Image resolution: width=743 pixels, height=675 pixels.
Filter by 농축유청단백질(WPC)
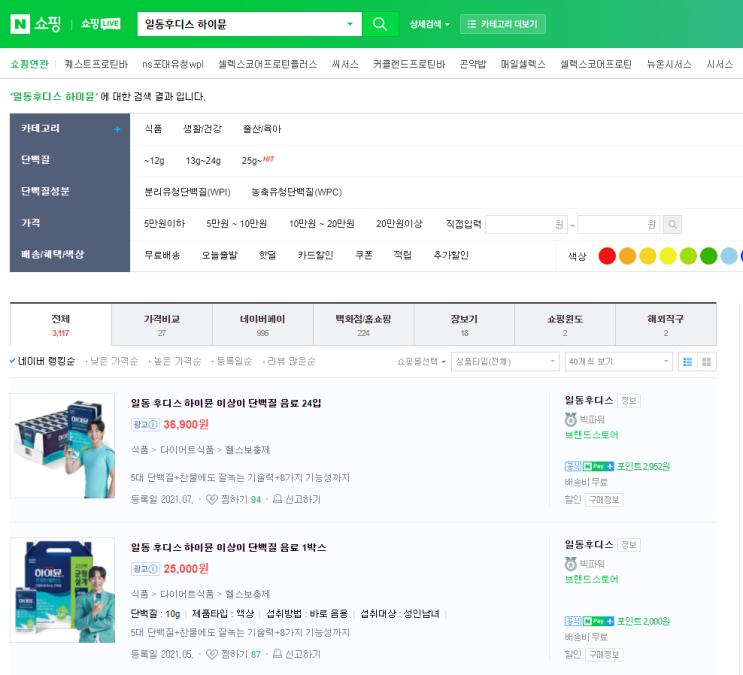(296, 192)
